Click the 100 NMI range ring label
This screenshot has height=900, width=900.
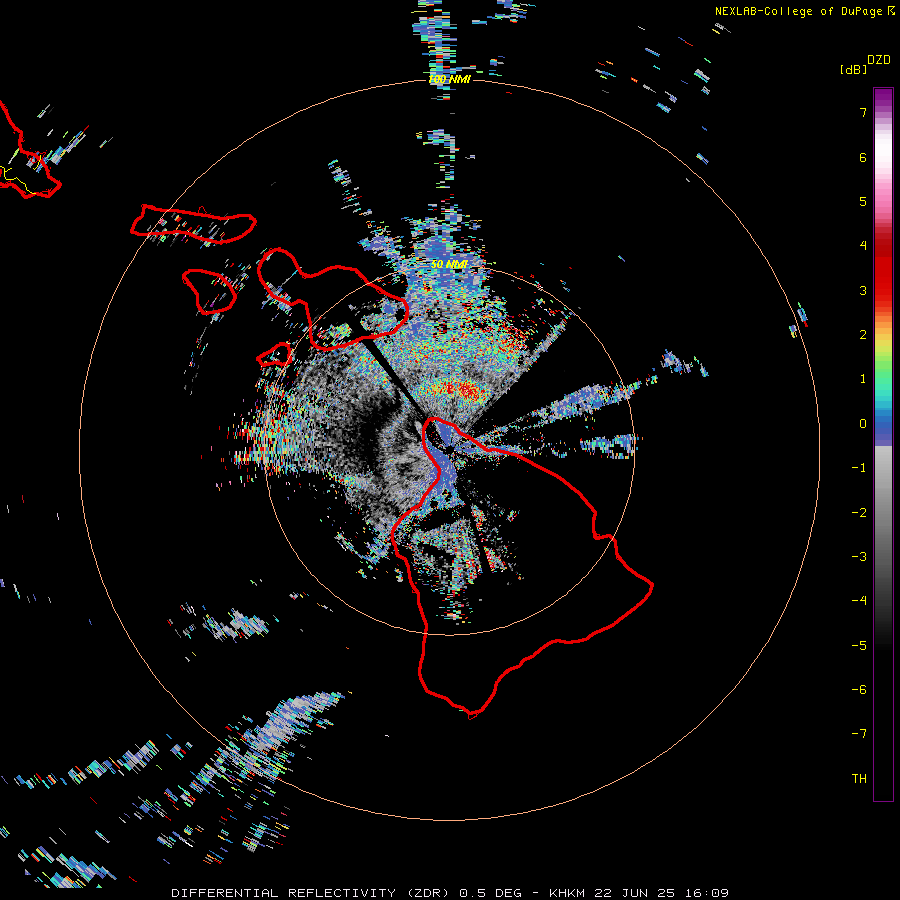(x=449, y=79)
